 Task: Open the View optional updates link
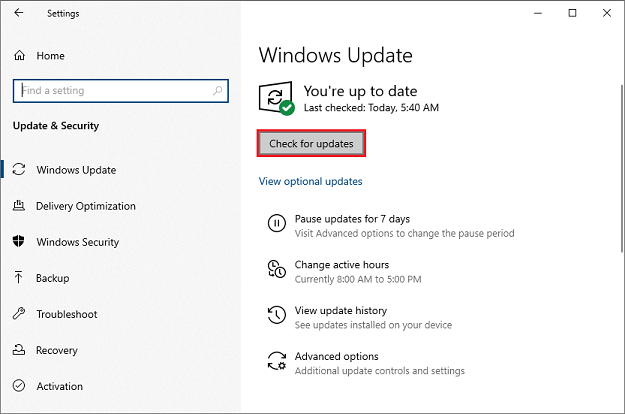pos(310,182)
